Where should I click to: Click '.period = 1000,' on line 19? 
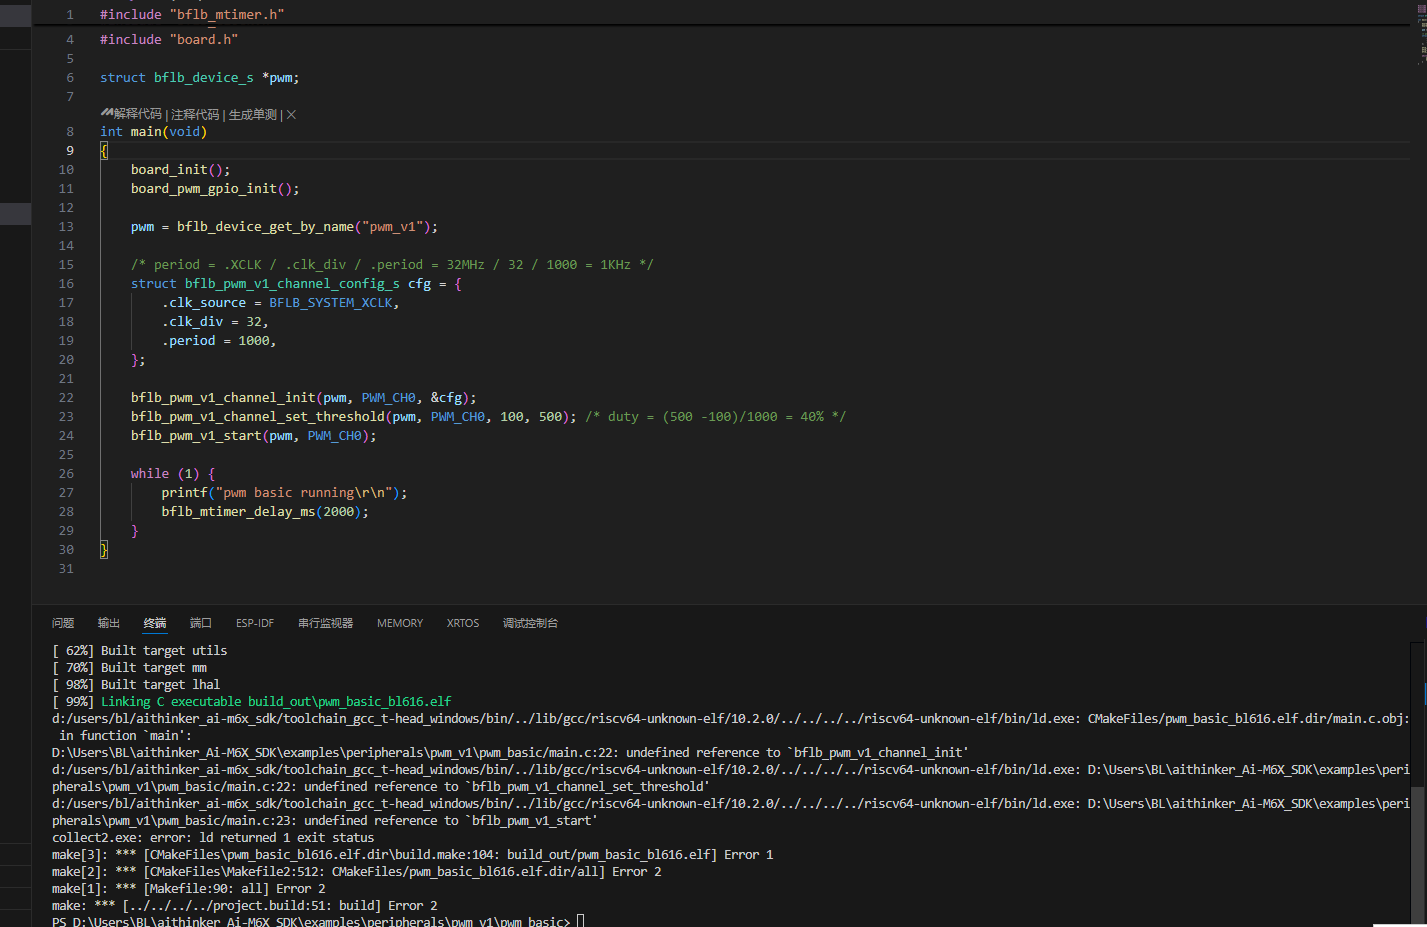(219, 341)
